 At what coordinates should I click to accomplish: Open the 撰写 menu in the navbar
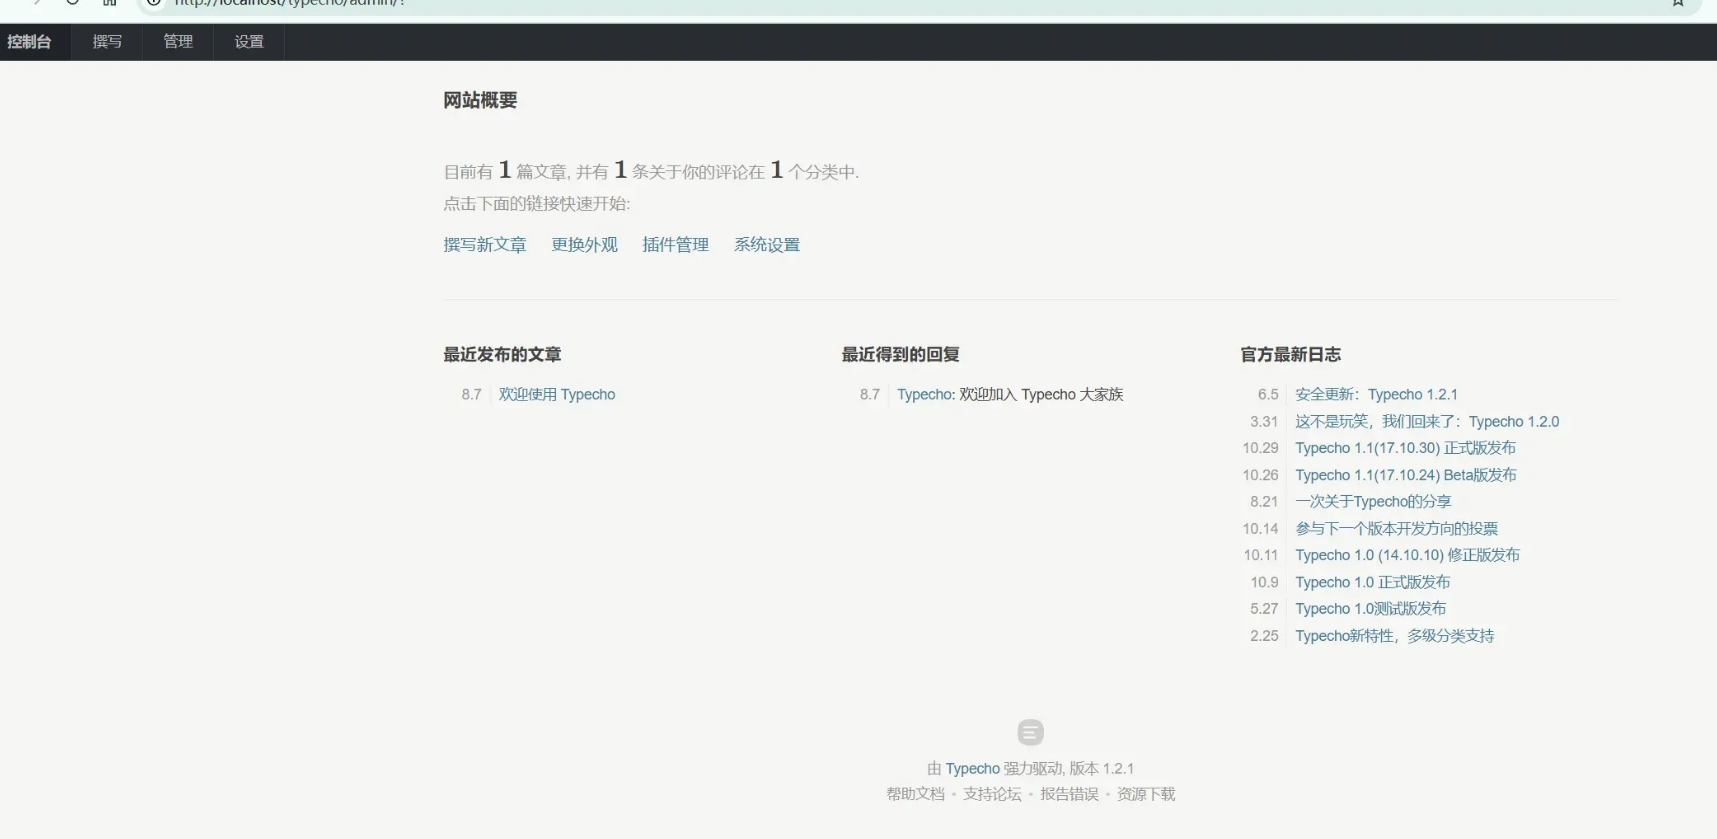pos(107,42)
